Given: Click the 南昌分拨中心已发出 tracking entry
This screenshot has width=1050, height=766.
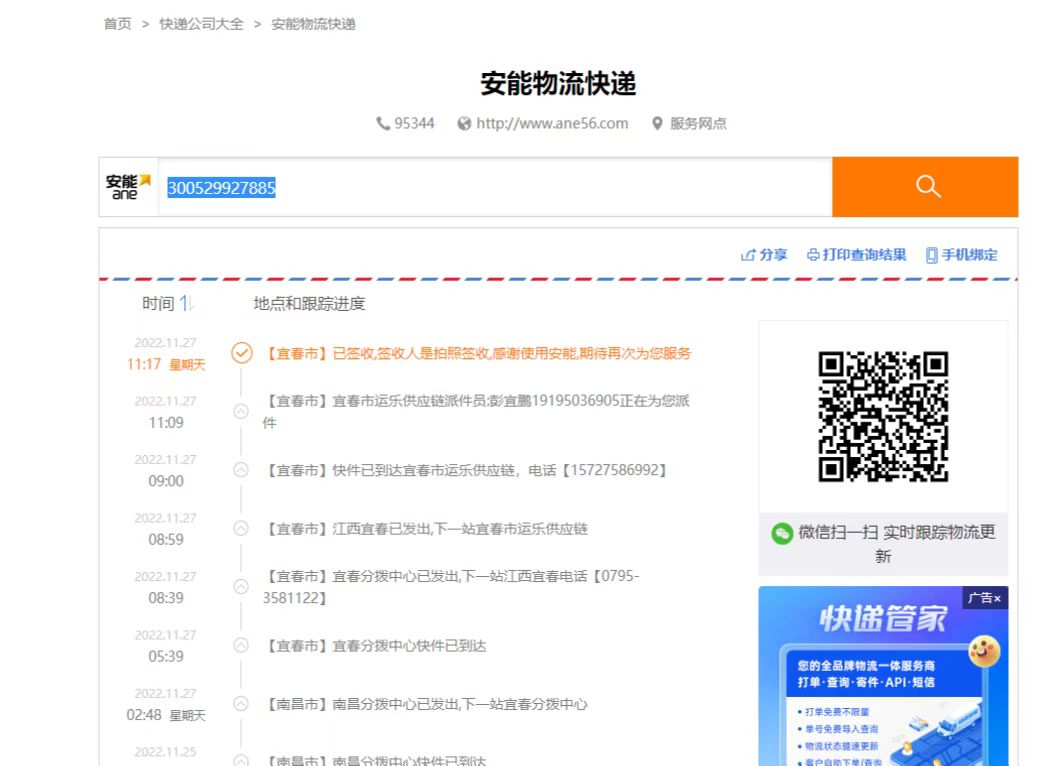Looking at the screenshot, I should pos(425,704).
